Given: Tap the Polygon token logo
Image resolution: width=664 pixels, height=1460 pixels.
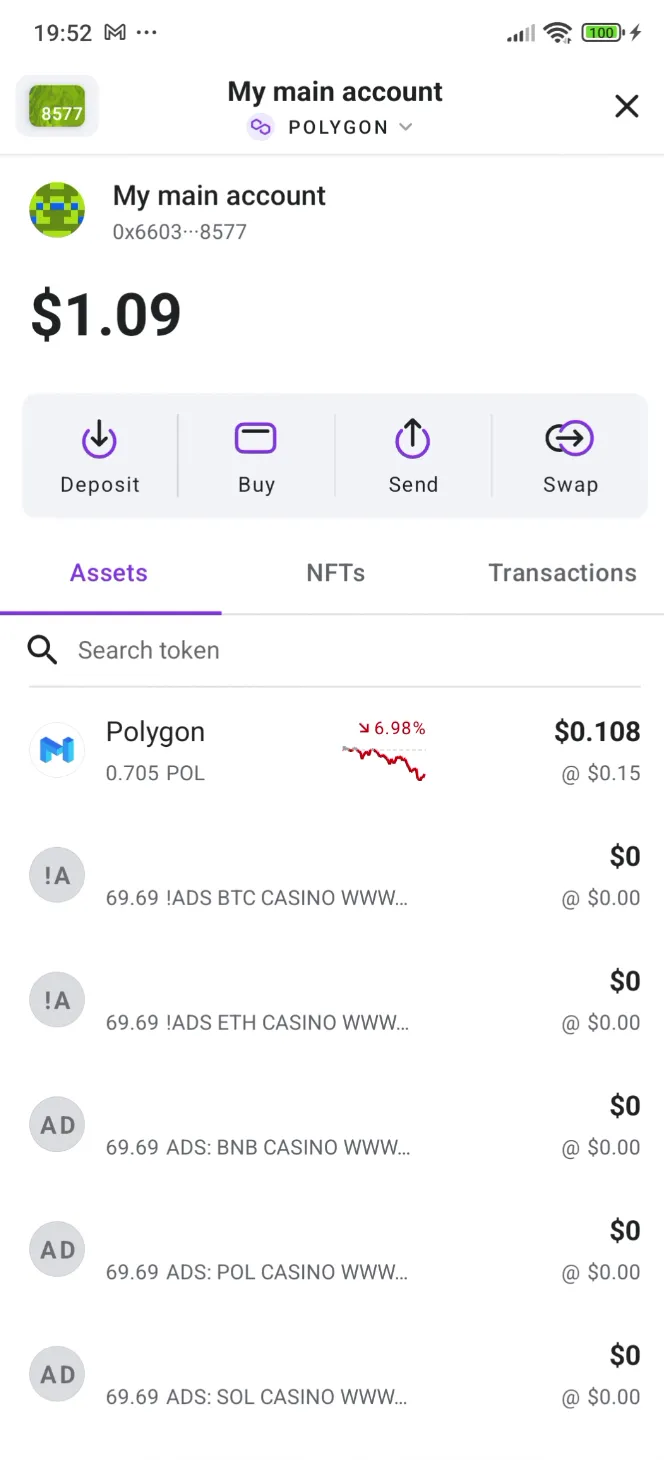Looking at the screenshot, I should coord(57,750).
